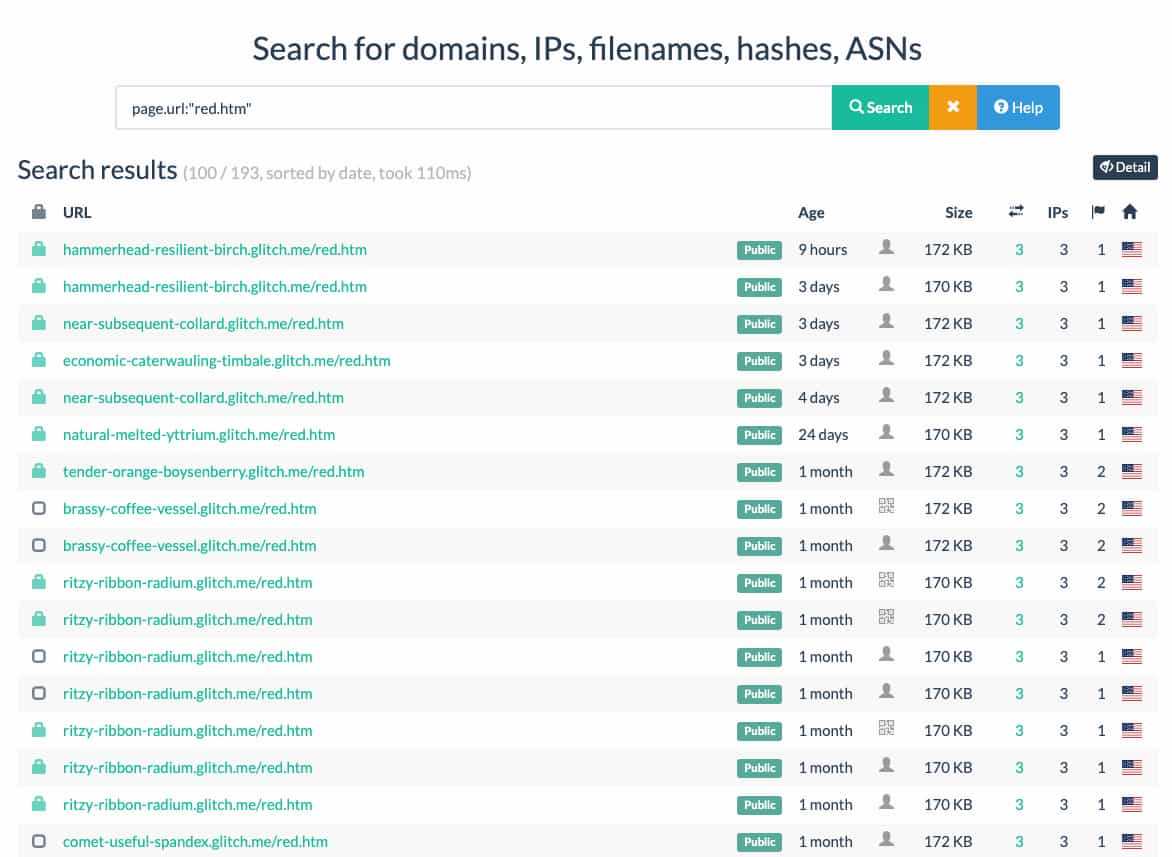Click the US flag on the hammerhead-resilient-birch result
The width and height of the screenshot is (1172, 857).
(1131, 249)
